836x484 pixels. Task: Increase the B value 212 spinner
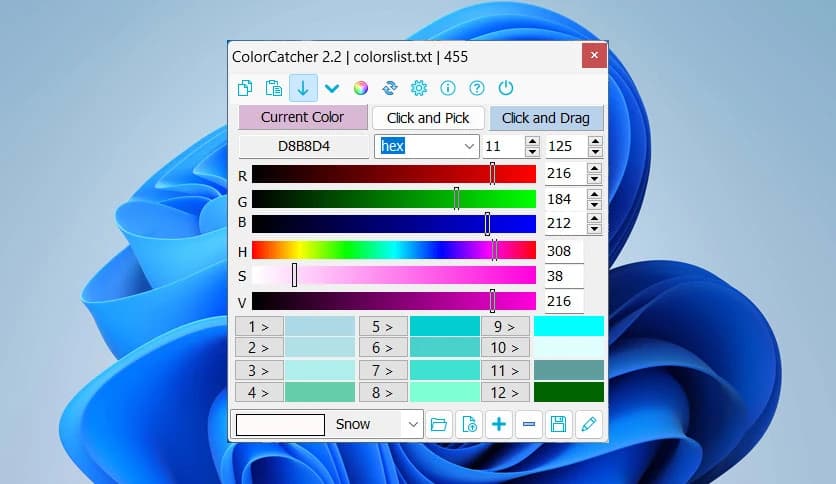(x=594, y=218)
